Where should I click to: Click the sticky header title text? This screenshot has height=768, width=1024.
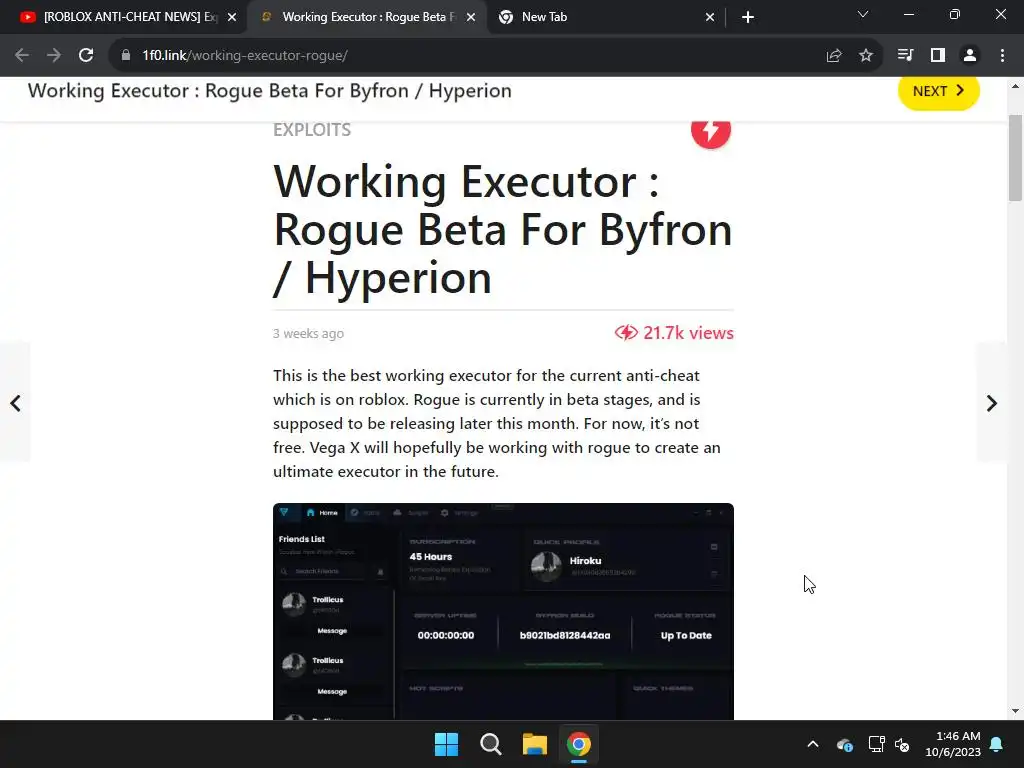(x=270, y=91)
